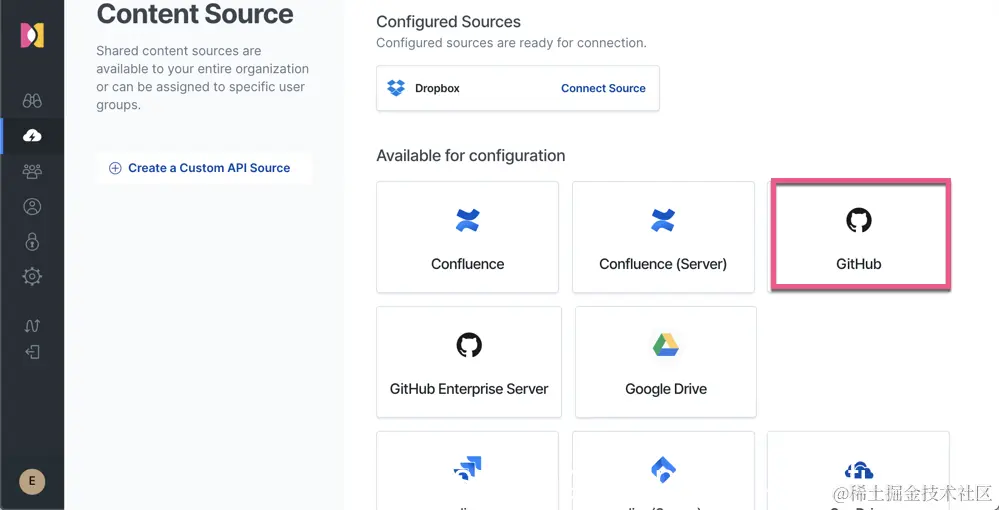Select the Confluence source card

tap(468, 237)
